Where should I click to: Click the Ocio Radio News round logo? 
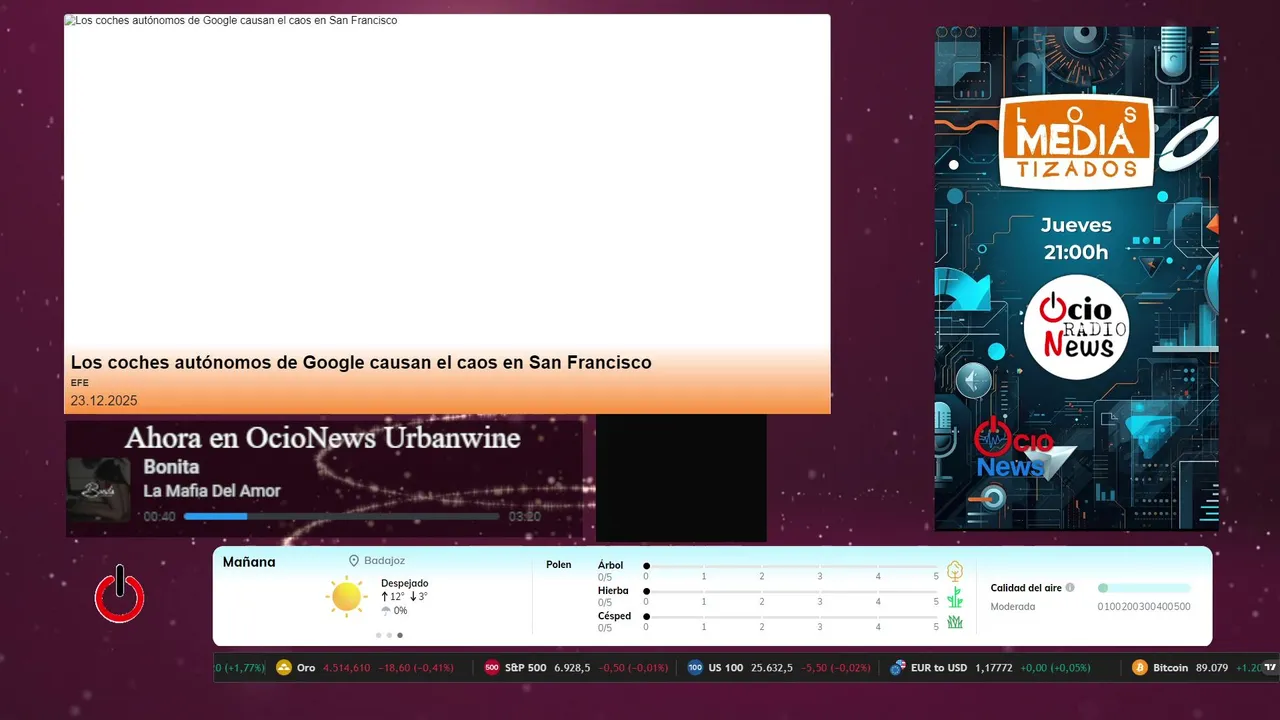1076,327
